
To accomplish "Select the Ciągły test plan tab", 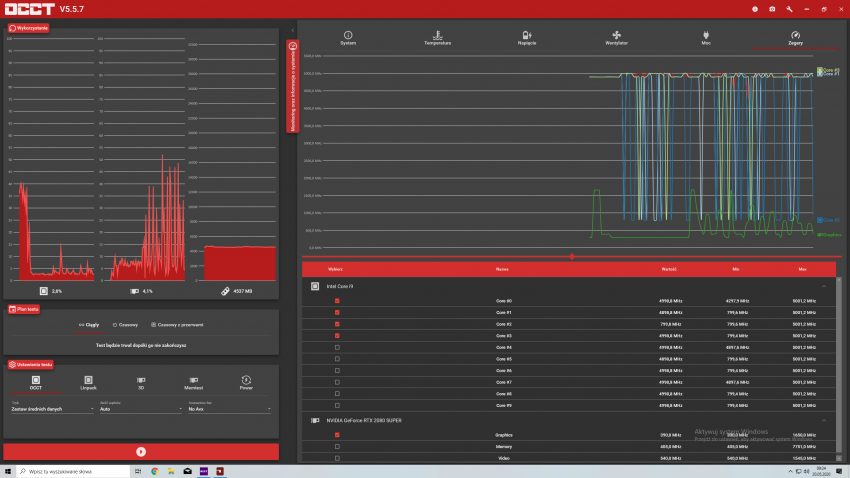I will point(89,325).
